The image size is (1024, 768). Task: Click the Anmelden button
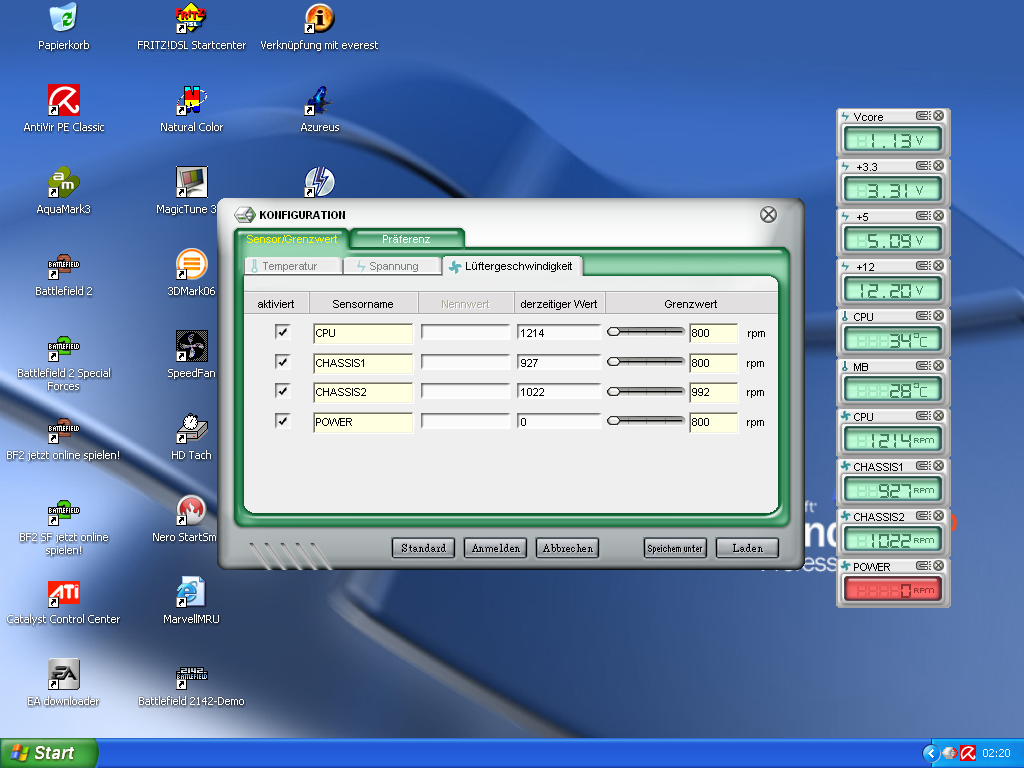coord(496,548)
